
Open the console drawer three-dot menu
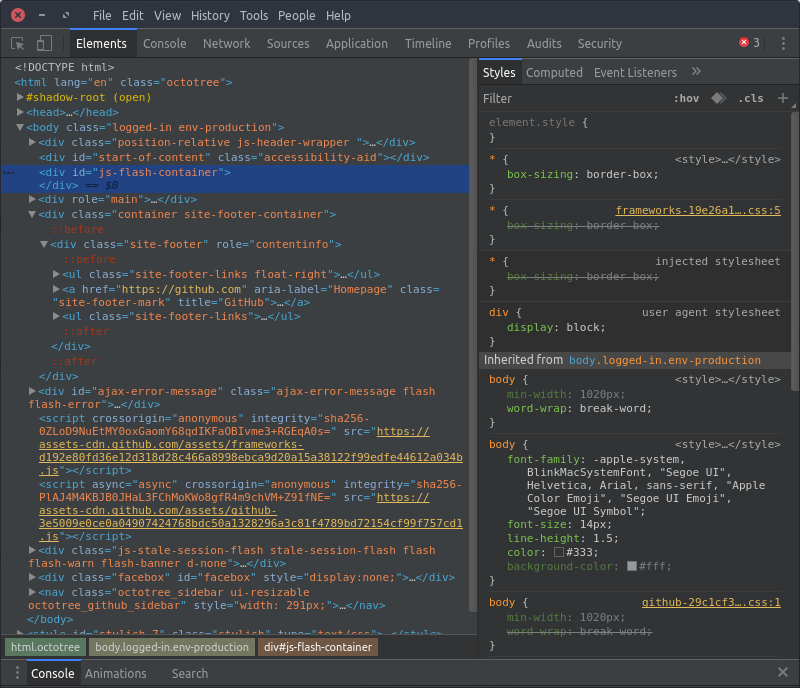[17, 673]
